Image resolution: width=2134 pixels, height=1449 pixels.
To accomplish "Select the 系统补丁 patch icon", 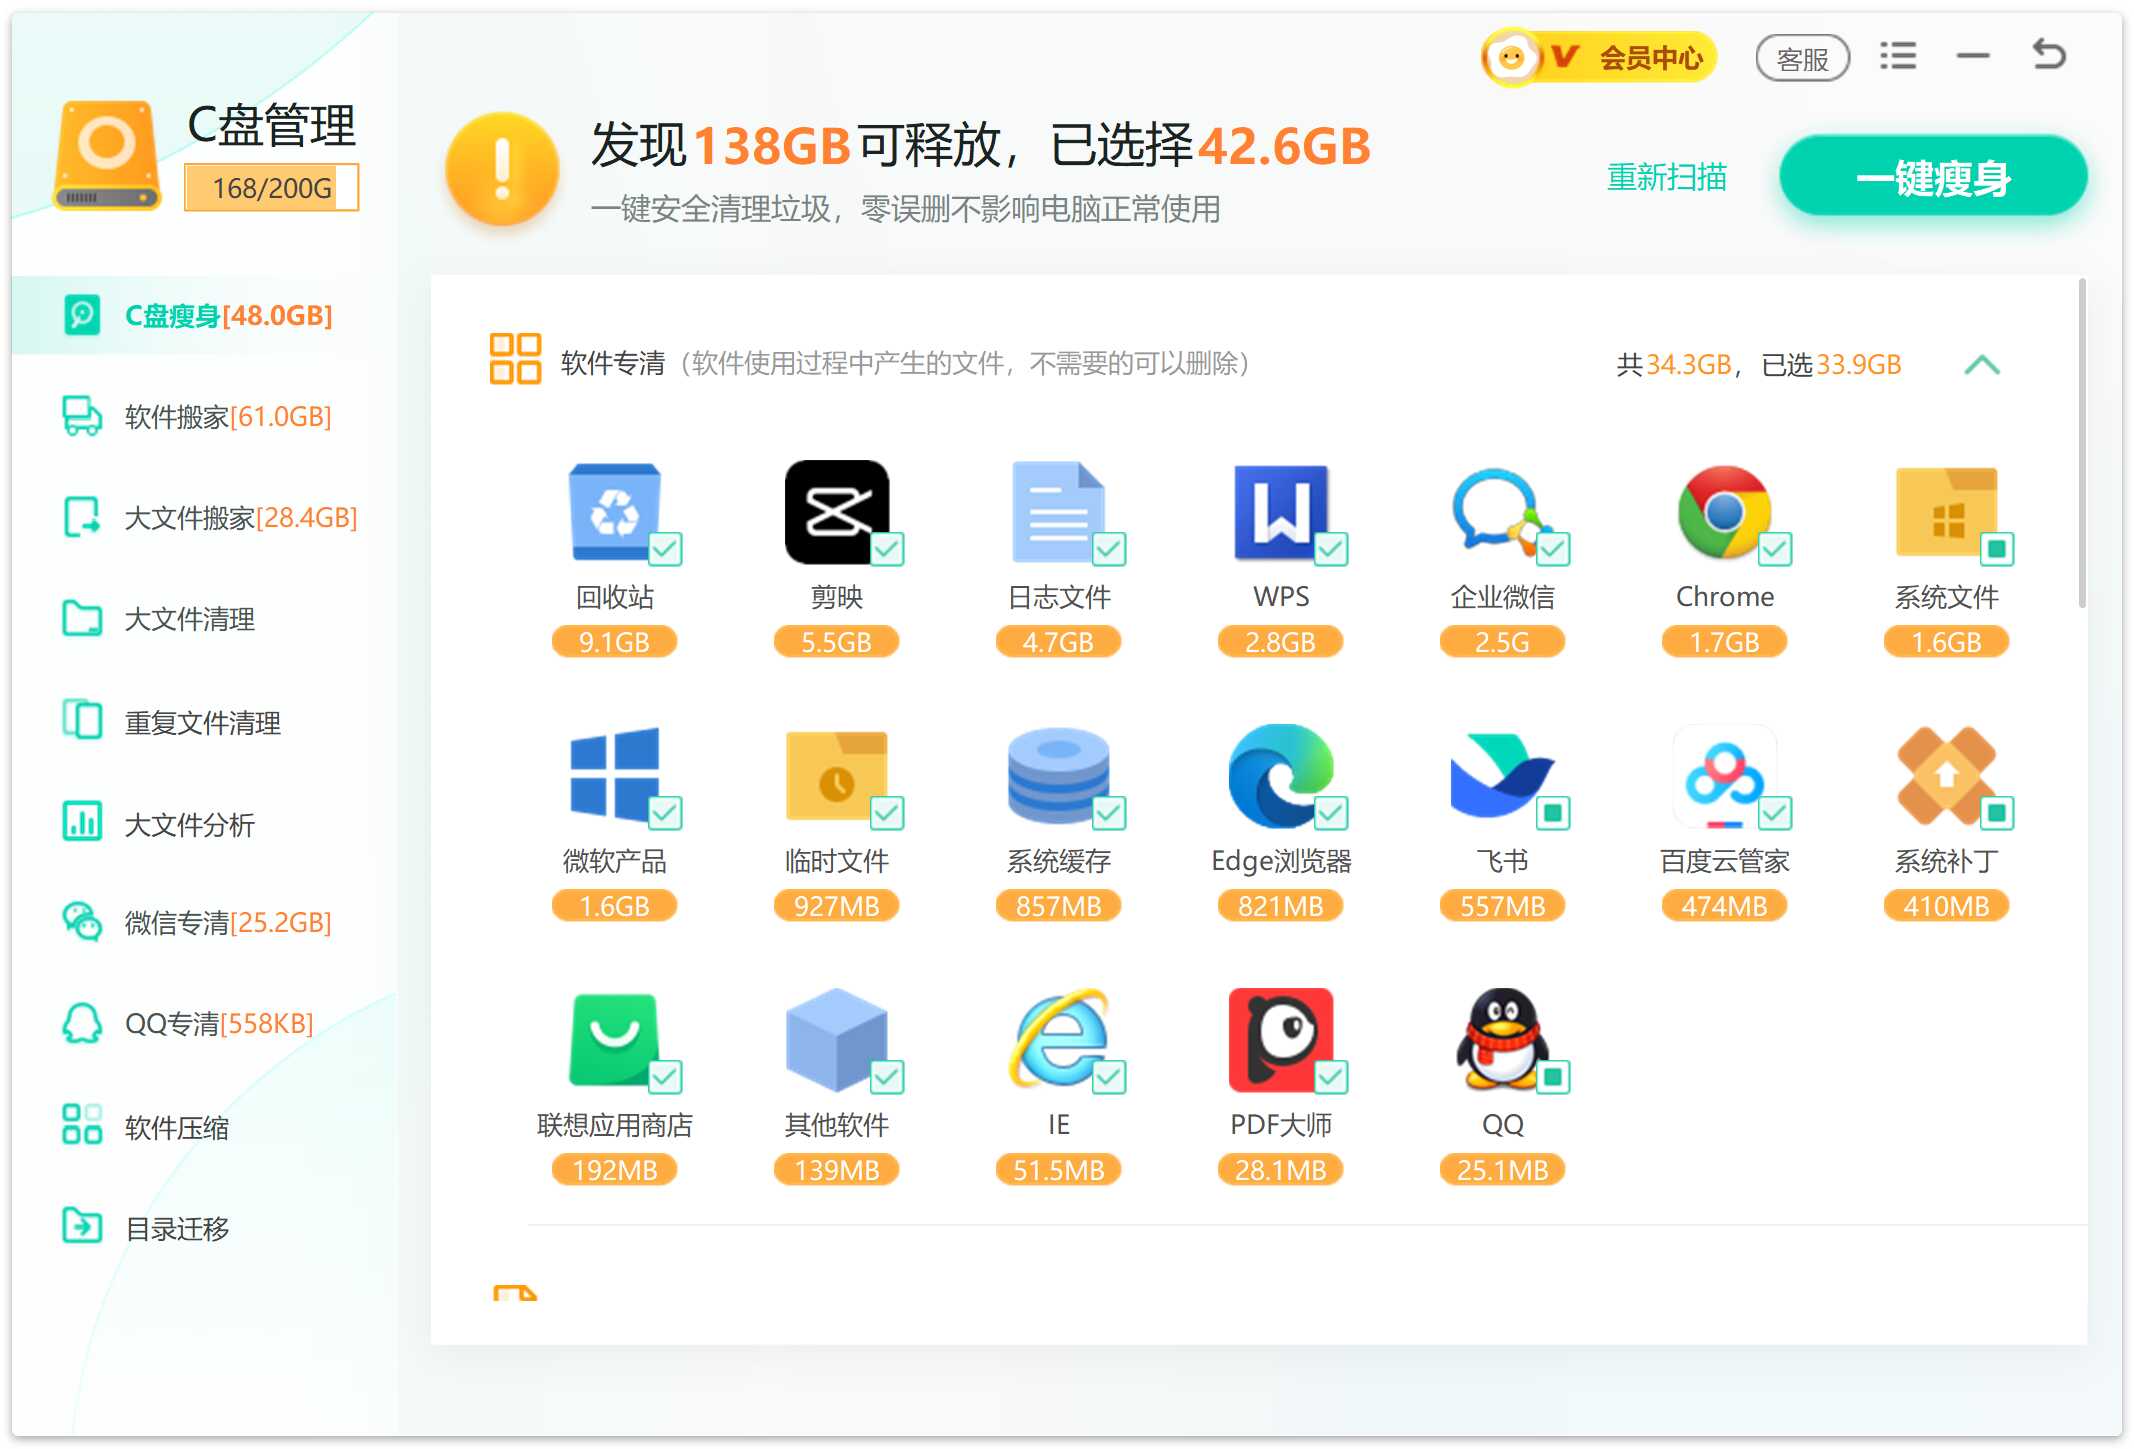I will pyautogui.click(x=1946, y=776).
